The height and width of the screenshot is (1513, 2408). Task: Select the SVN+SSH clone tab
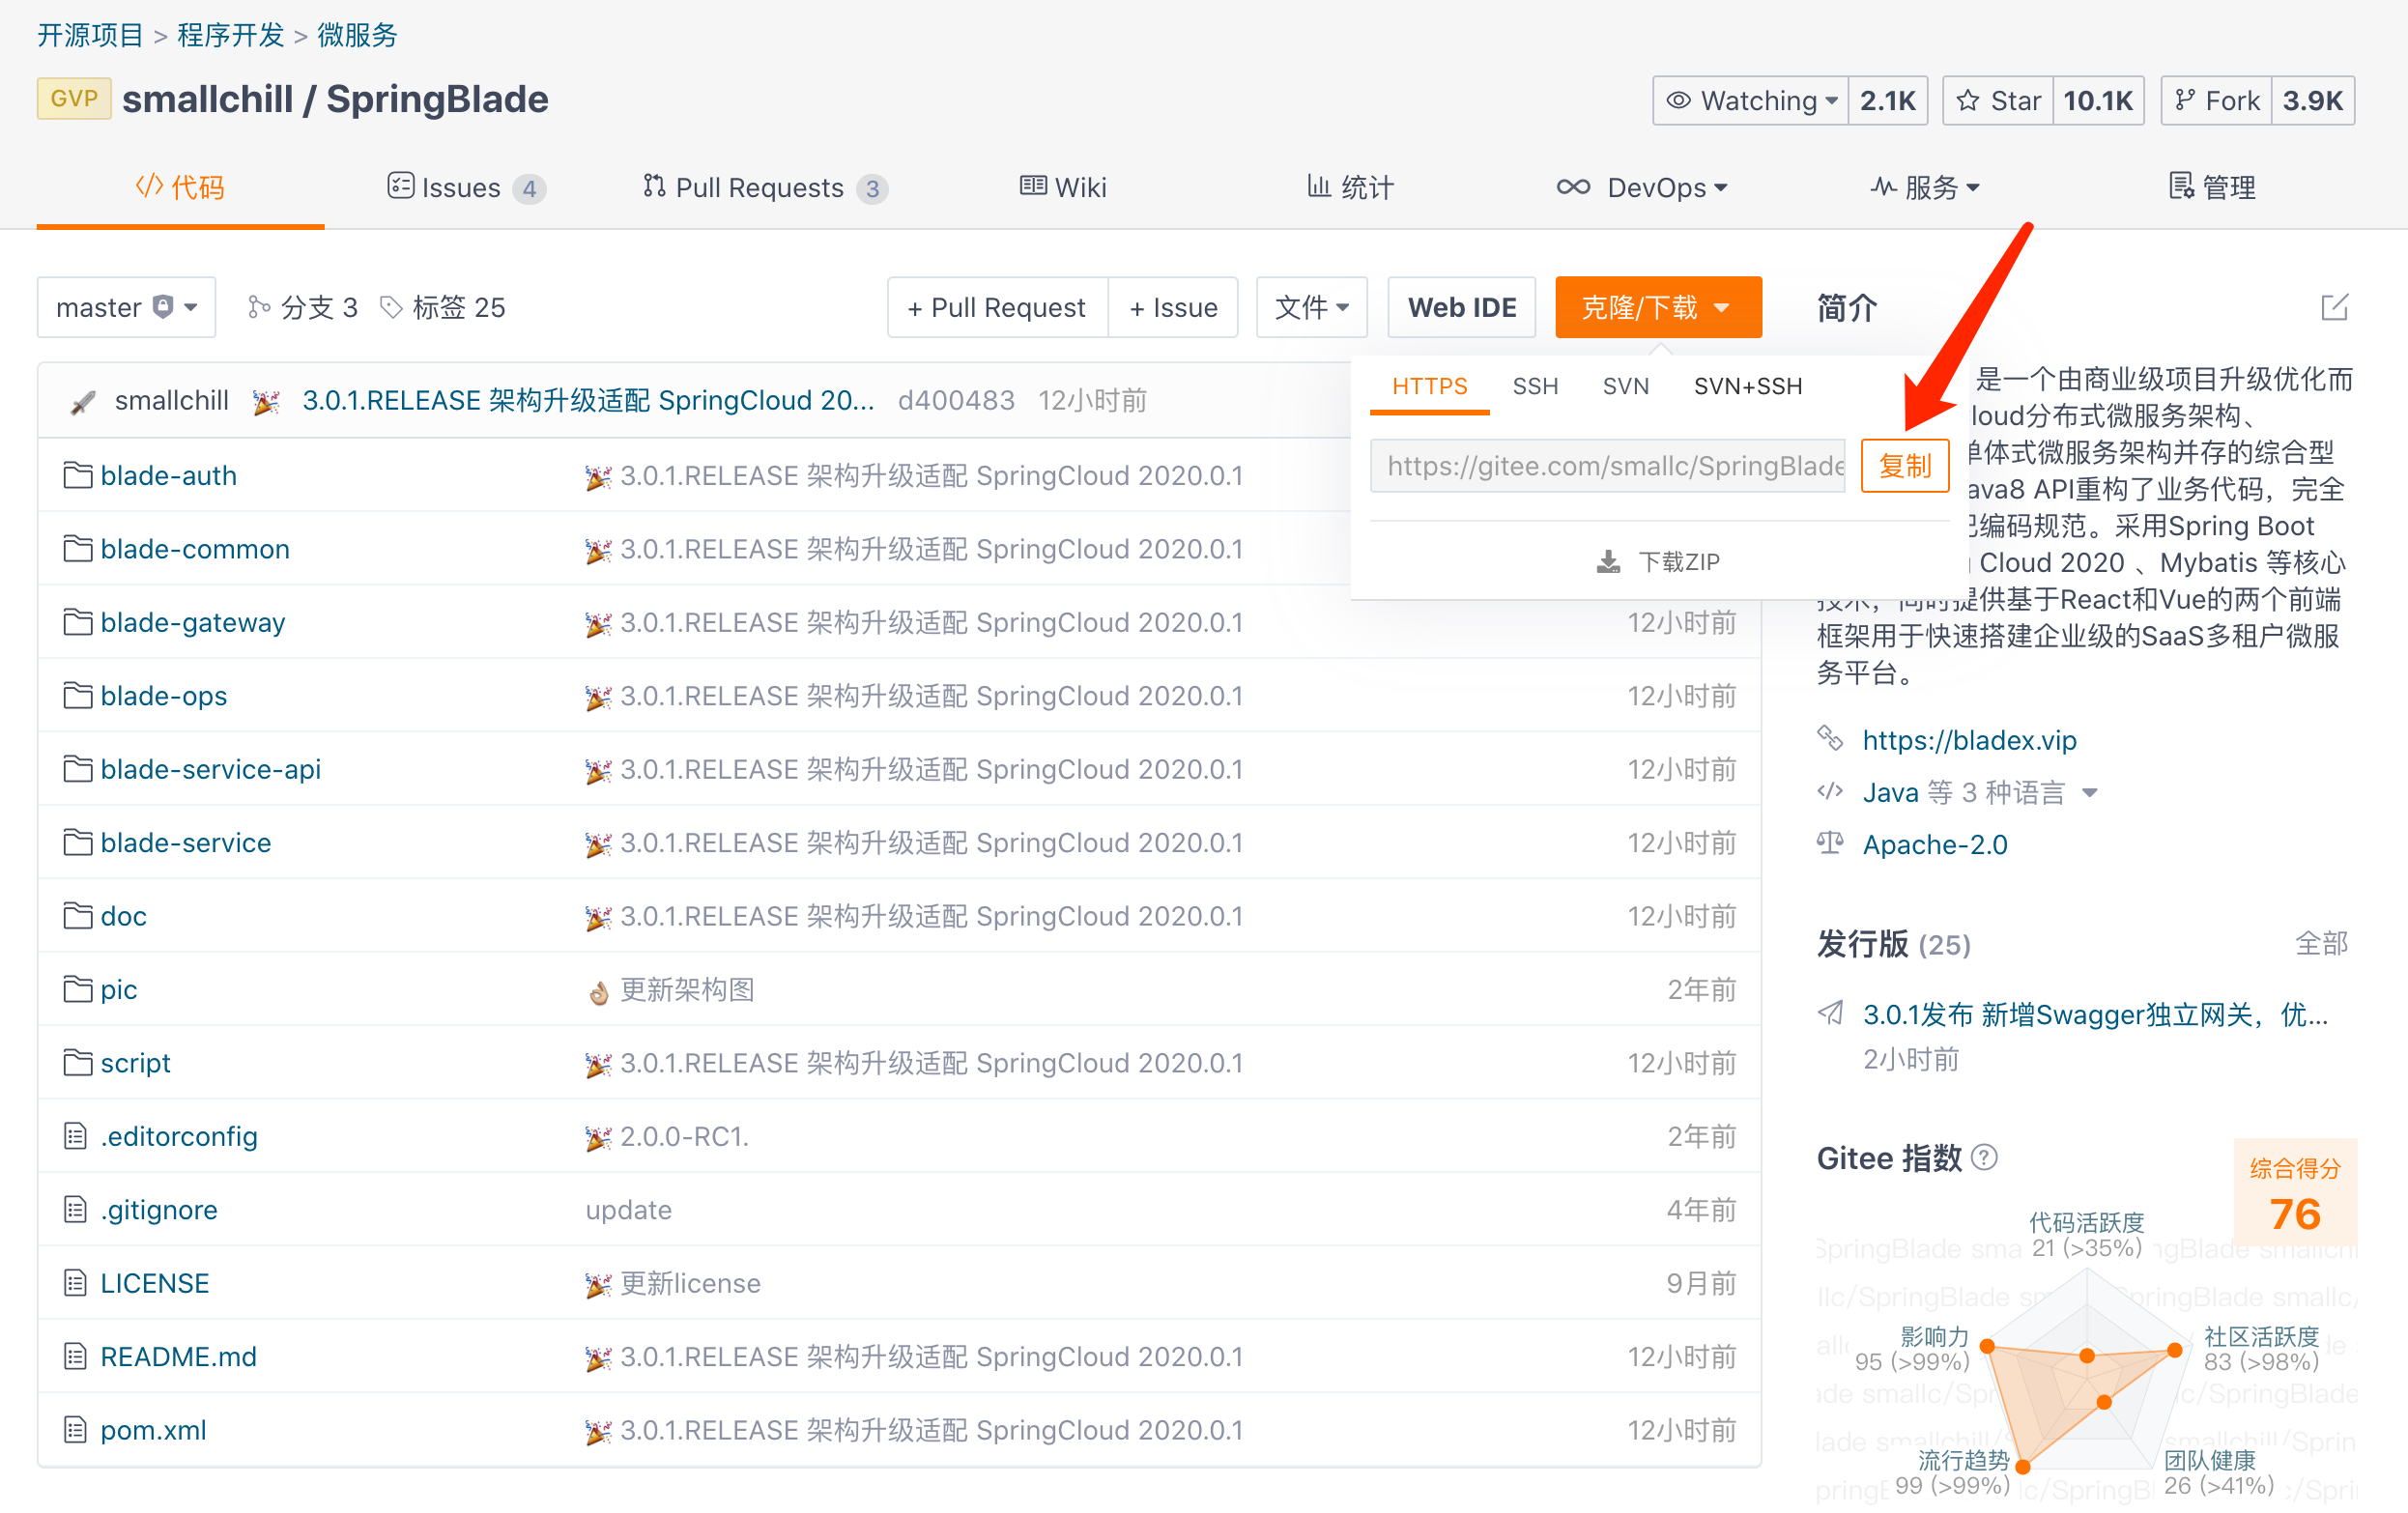pos(1748,386)
